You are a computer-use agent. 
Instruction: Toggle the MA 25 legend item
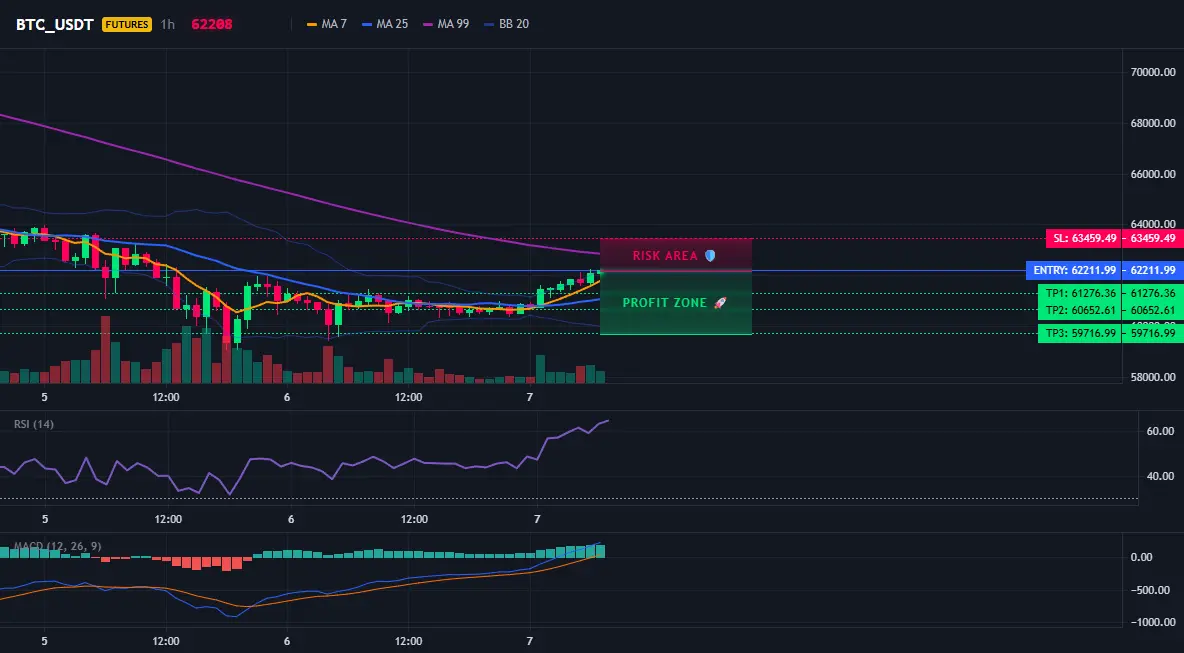385,24
